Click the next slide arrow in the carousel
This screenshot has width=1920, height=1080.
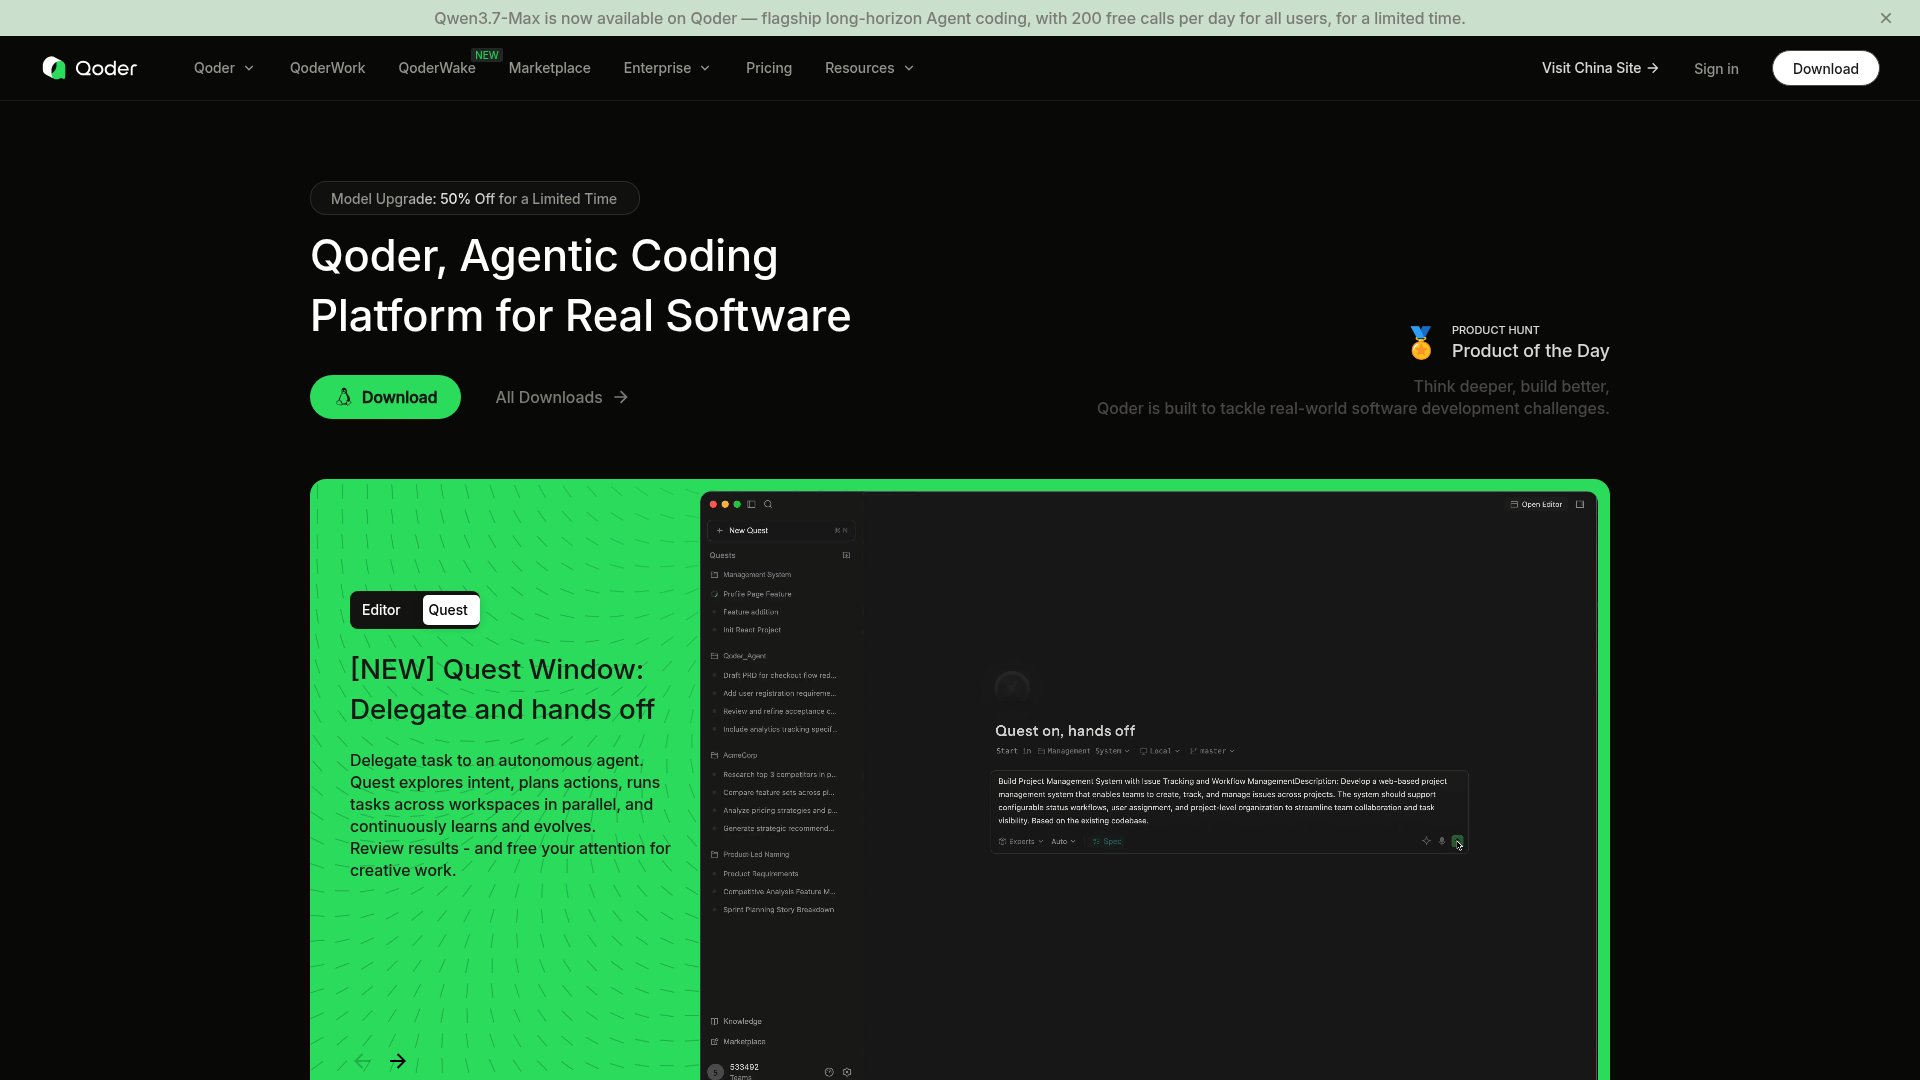point(398,1061)
